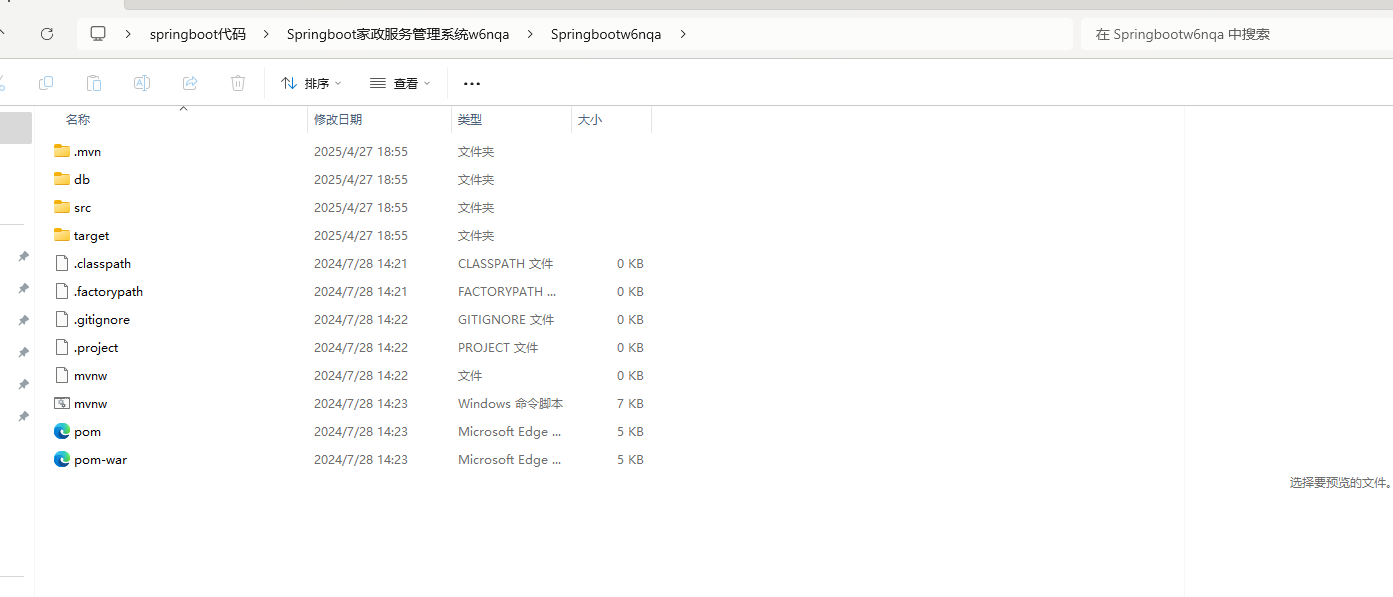1393x597 pixels.
Task: Click size 0 KB in .gitignore row
Action: tap(630, 320)
